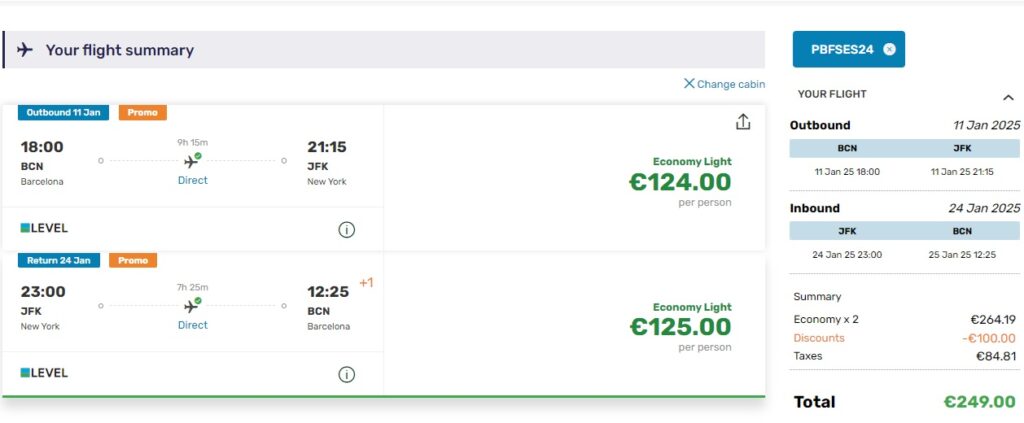Screen dimensions: 1024x423
Task: Collapse the YOUR FLIGHT panel
Action: (1008, 96)
